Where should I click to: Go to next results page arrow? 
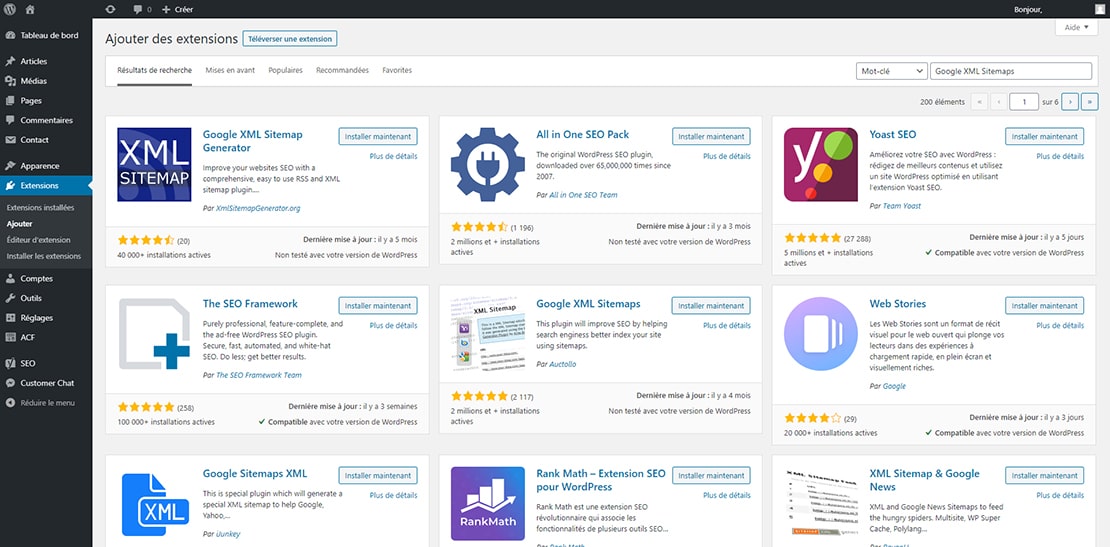pos(1070,102)
